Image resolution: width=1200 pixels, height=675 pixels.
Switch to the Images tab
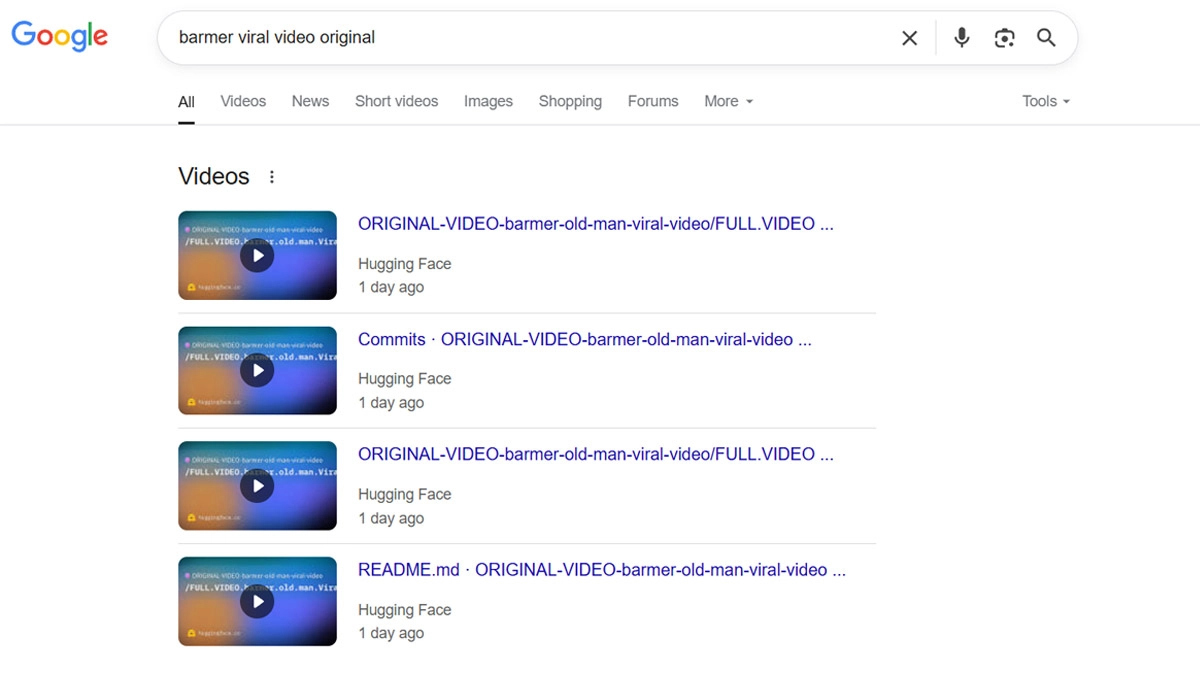click(x=488, y=101)
